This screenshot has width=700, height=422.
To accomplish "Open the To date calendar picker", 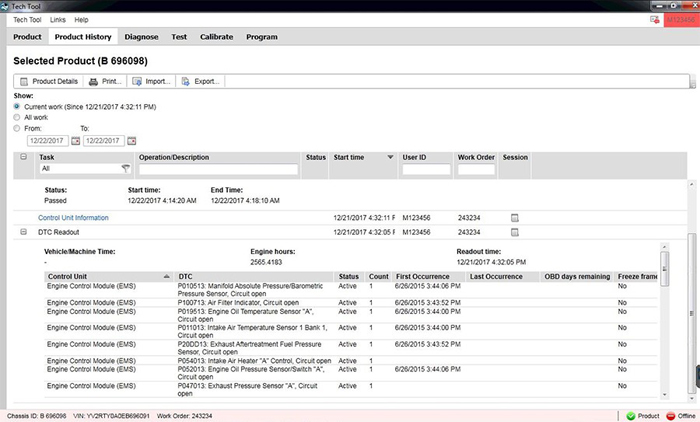I will point(131,141).
